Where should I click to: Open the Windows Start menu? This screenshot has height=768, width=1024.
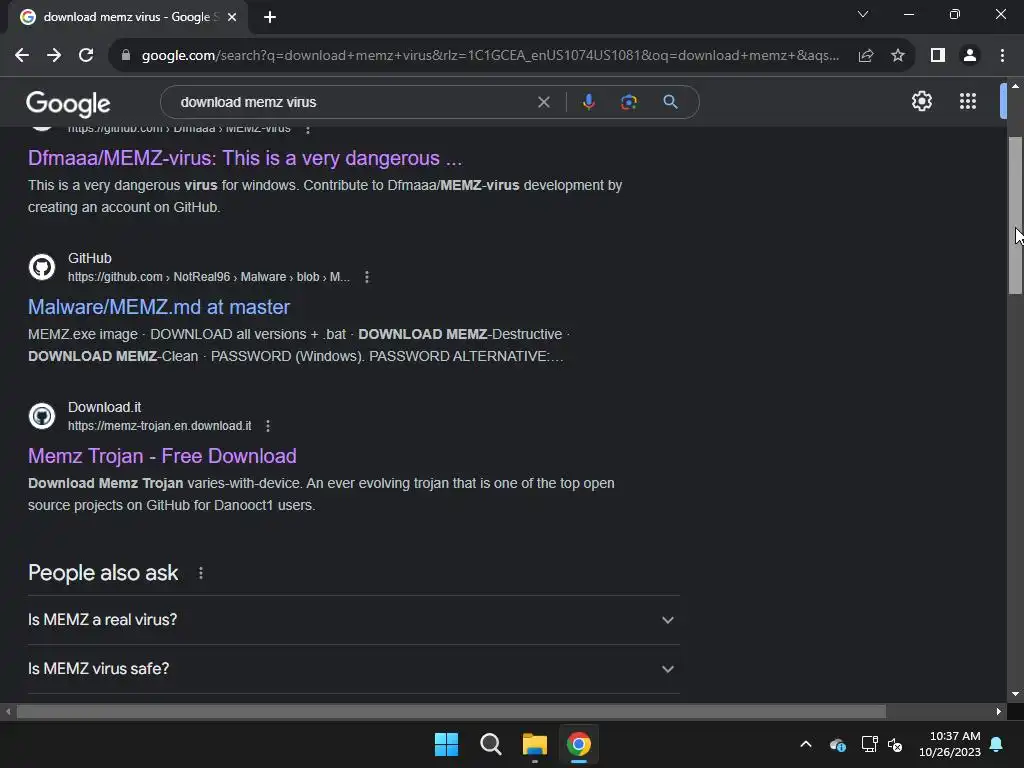coord(447,744)
